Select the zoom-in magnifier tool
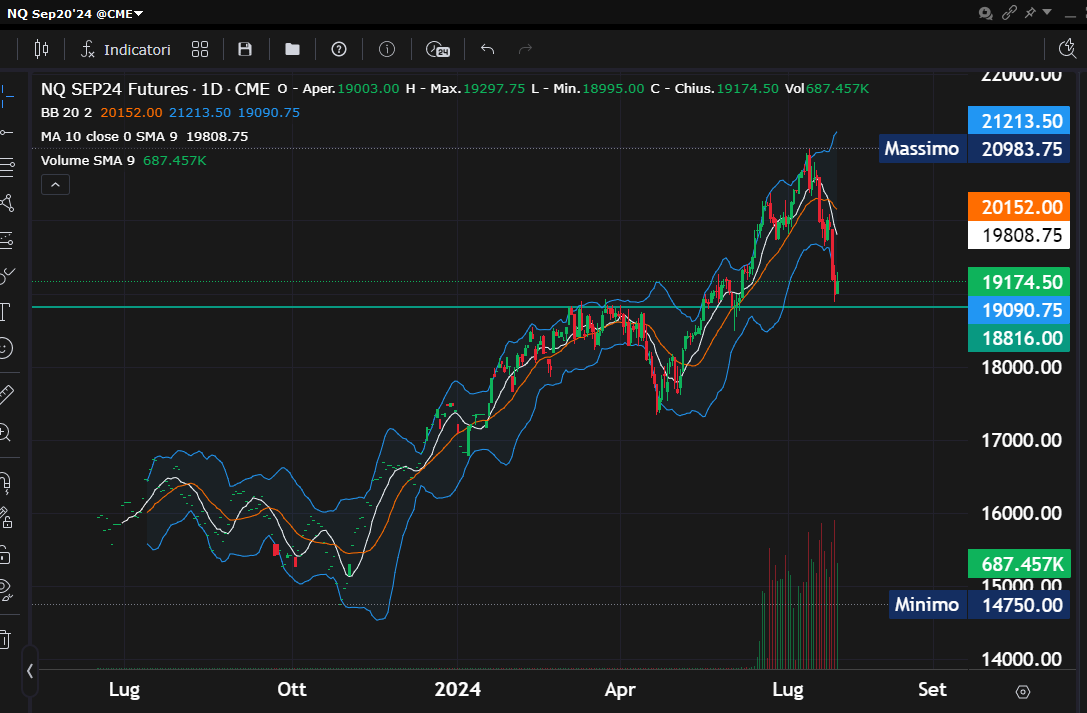The image size is (1087, 713). (7, 432)
